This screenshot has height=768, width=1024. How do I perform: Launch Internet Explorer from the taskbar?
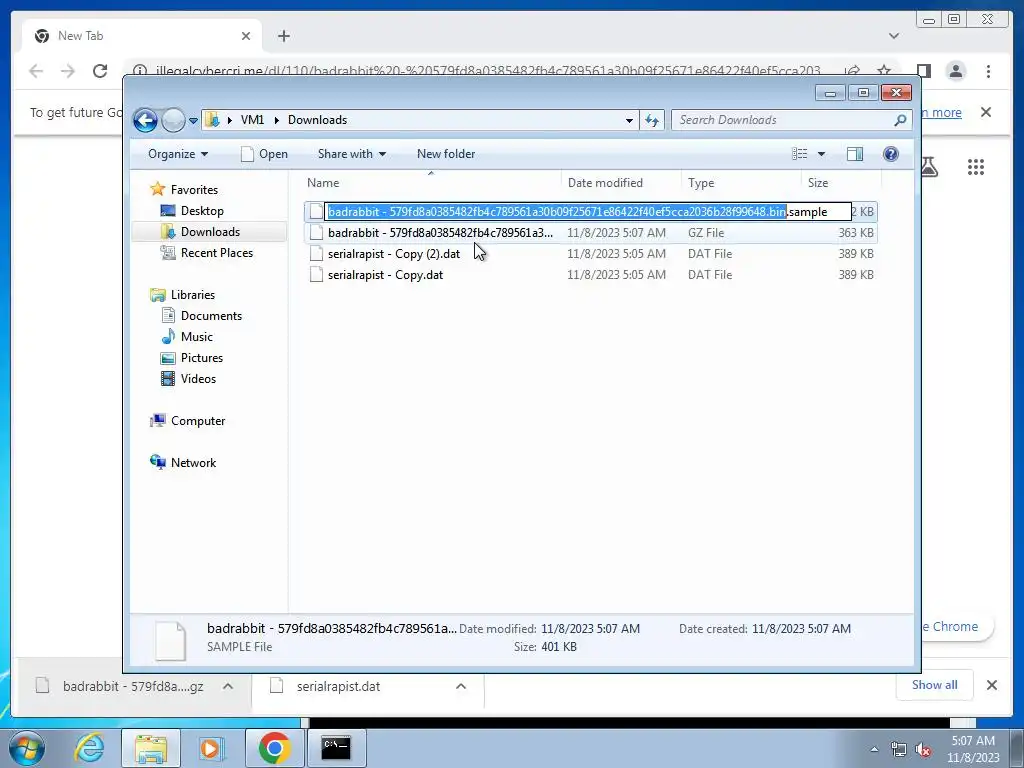click(x=89, y=748)
